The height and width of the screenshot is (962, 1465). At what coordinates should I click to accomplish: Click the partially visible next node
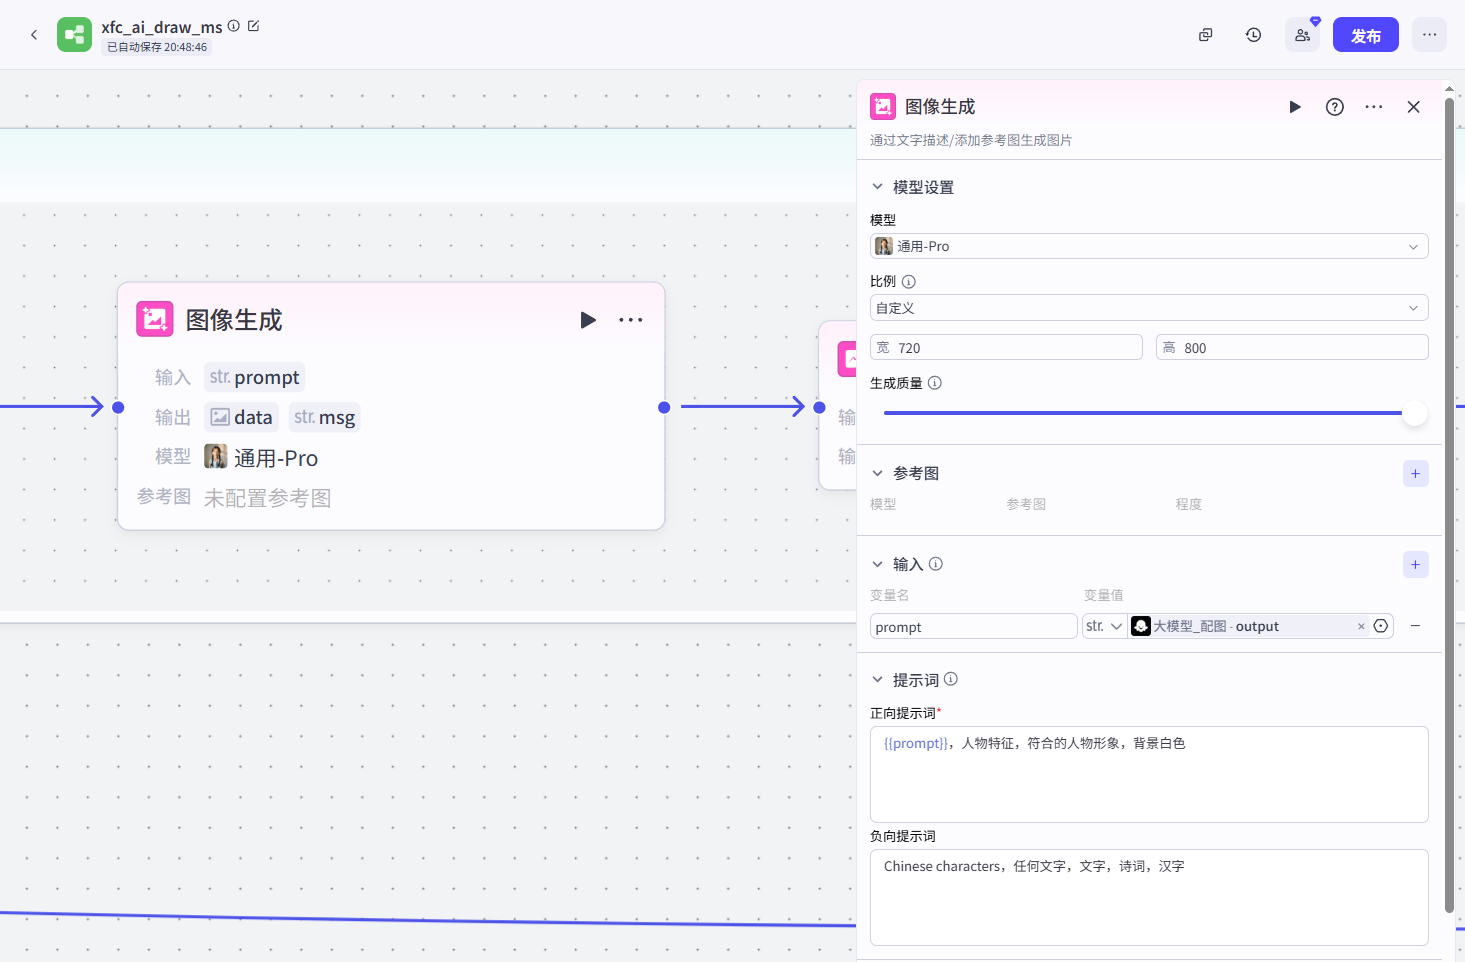pos(838,405)
